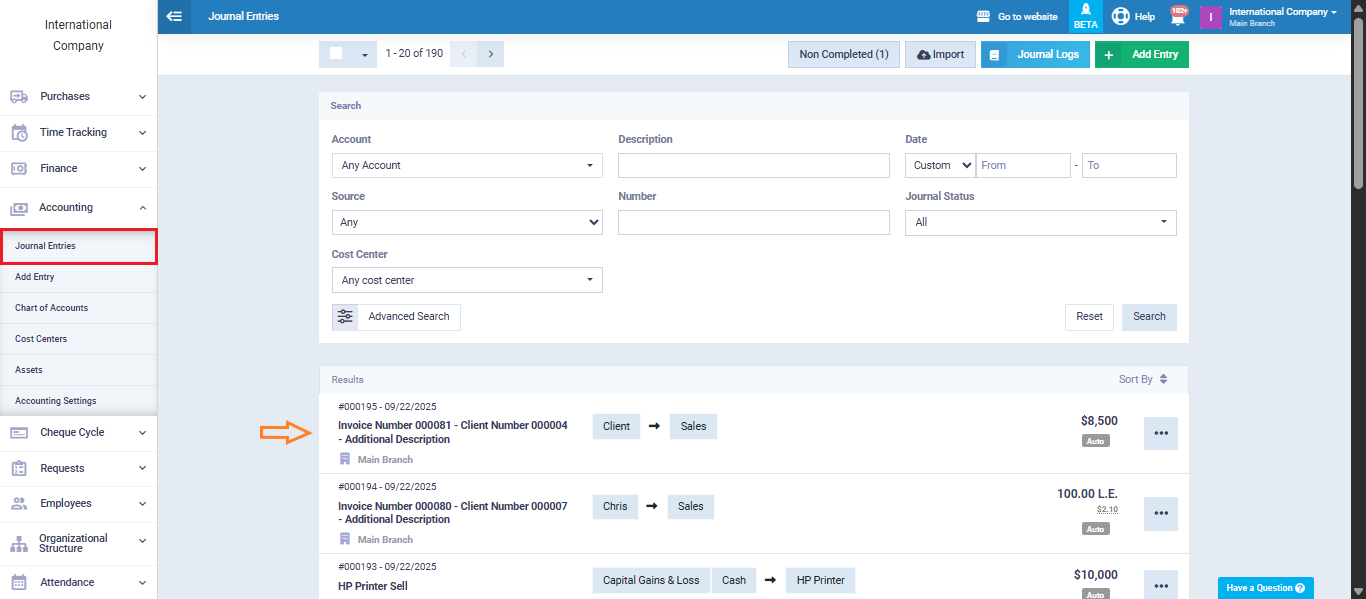Screen dimensions: 1366x599
Task: Click Go to website icon link
Action: coord(983,17)
